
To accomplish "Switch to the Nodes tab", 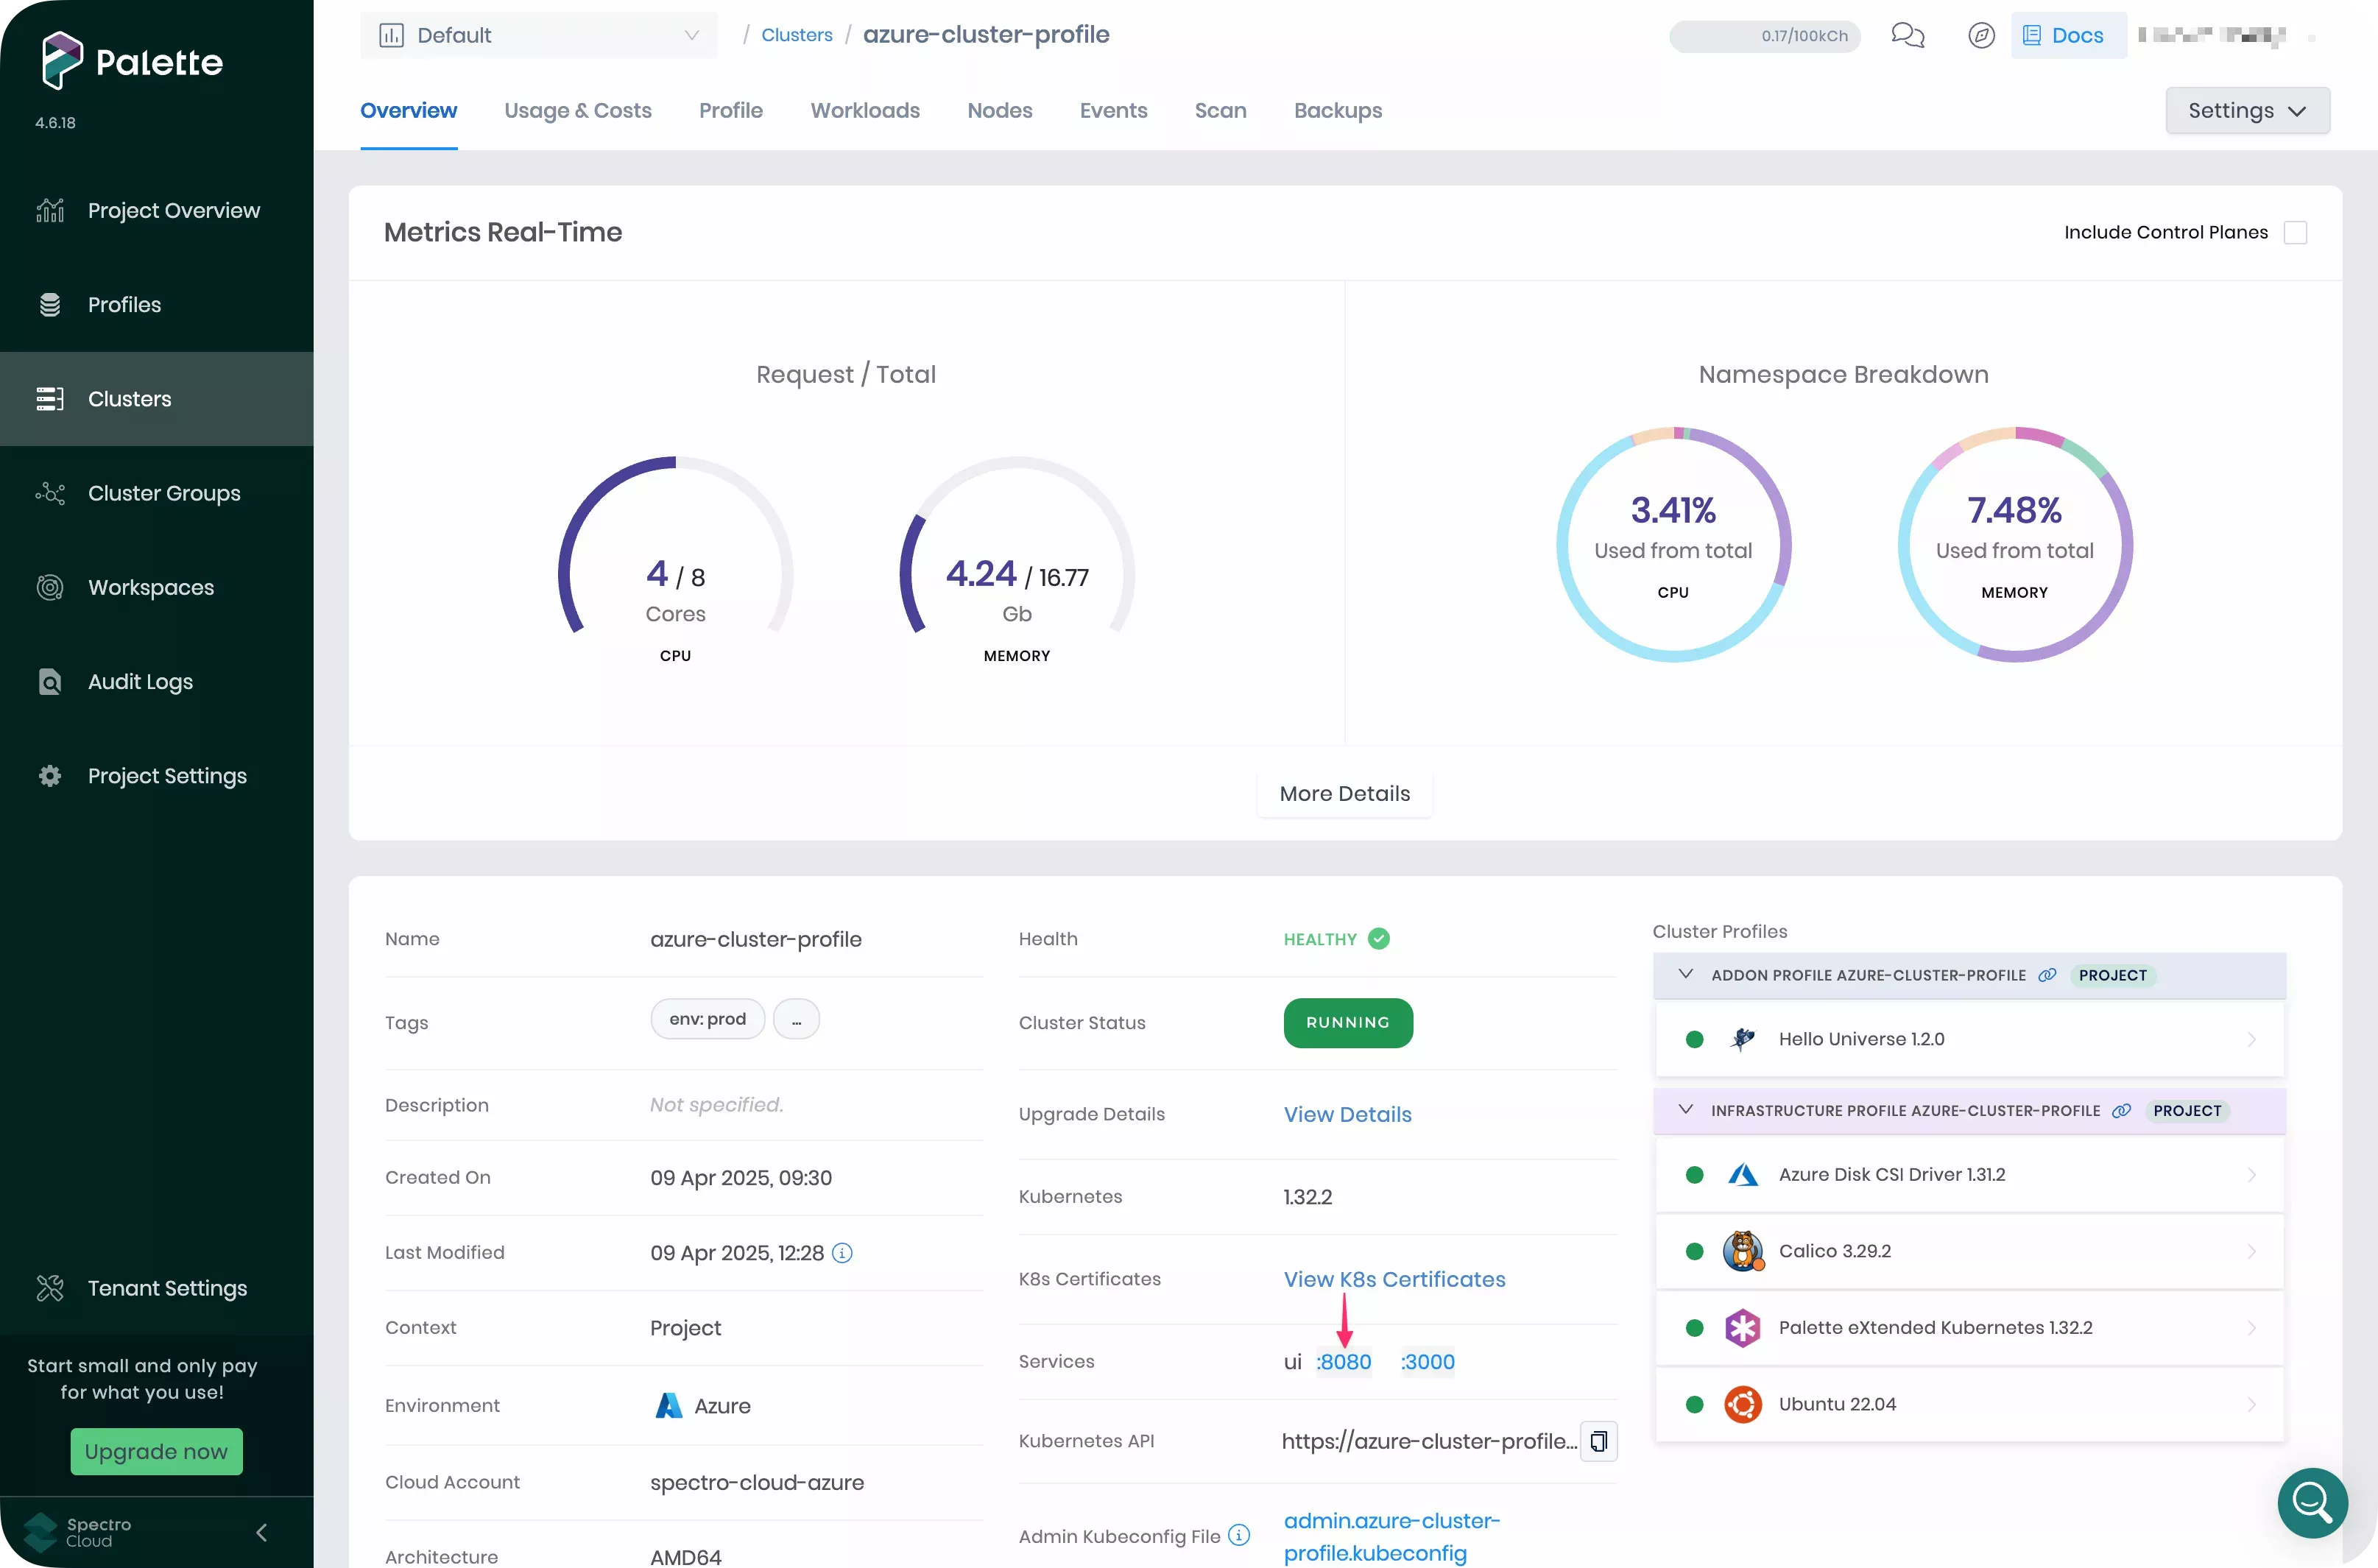I will point(999,111).
